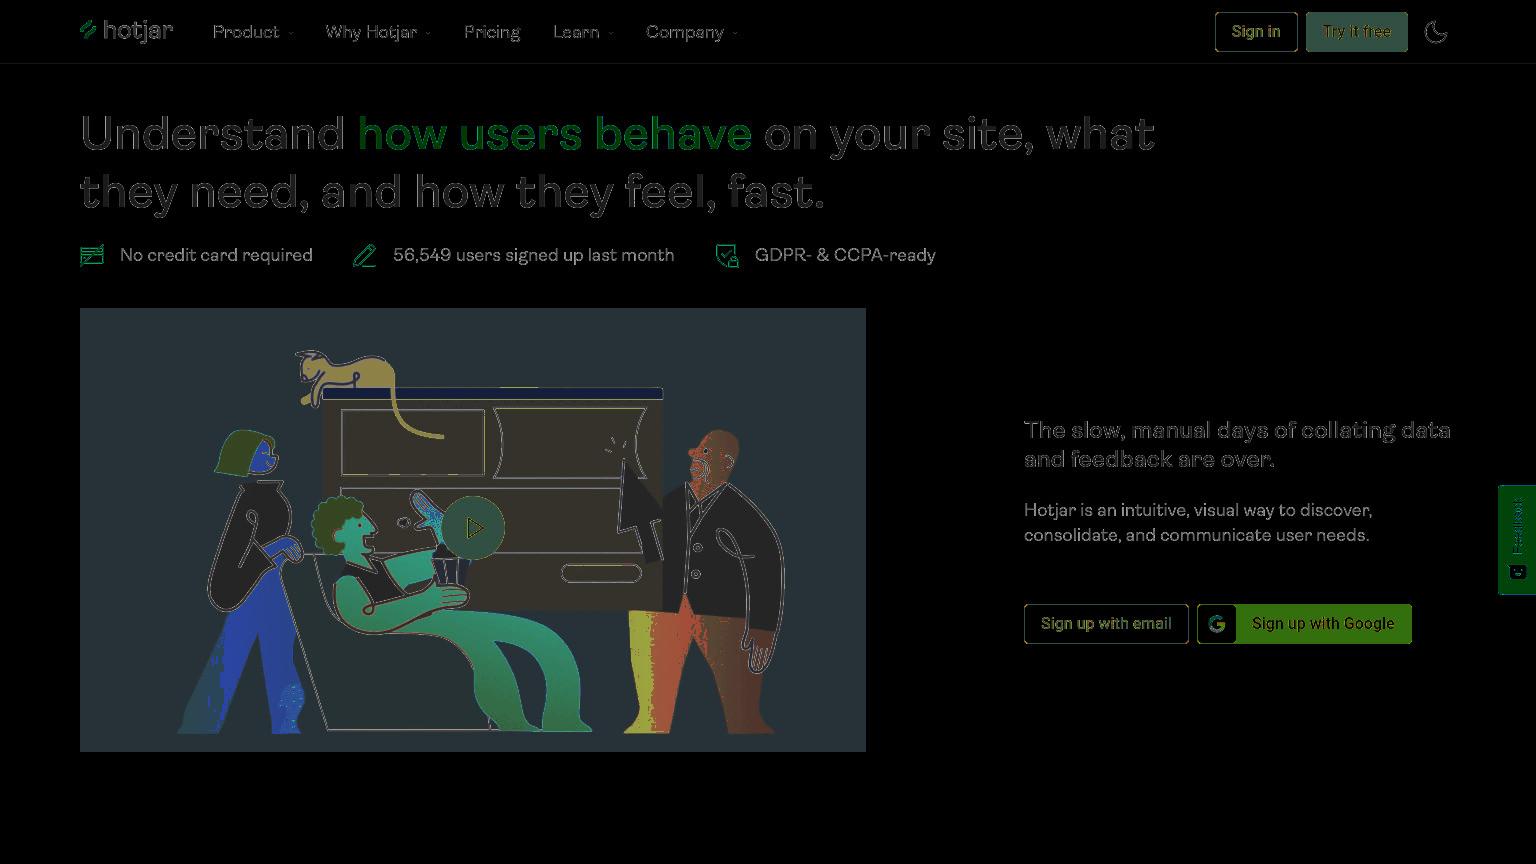
Task: Click the credit card icon
Action: point(92,255)
